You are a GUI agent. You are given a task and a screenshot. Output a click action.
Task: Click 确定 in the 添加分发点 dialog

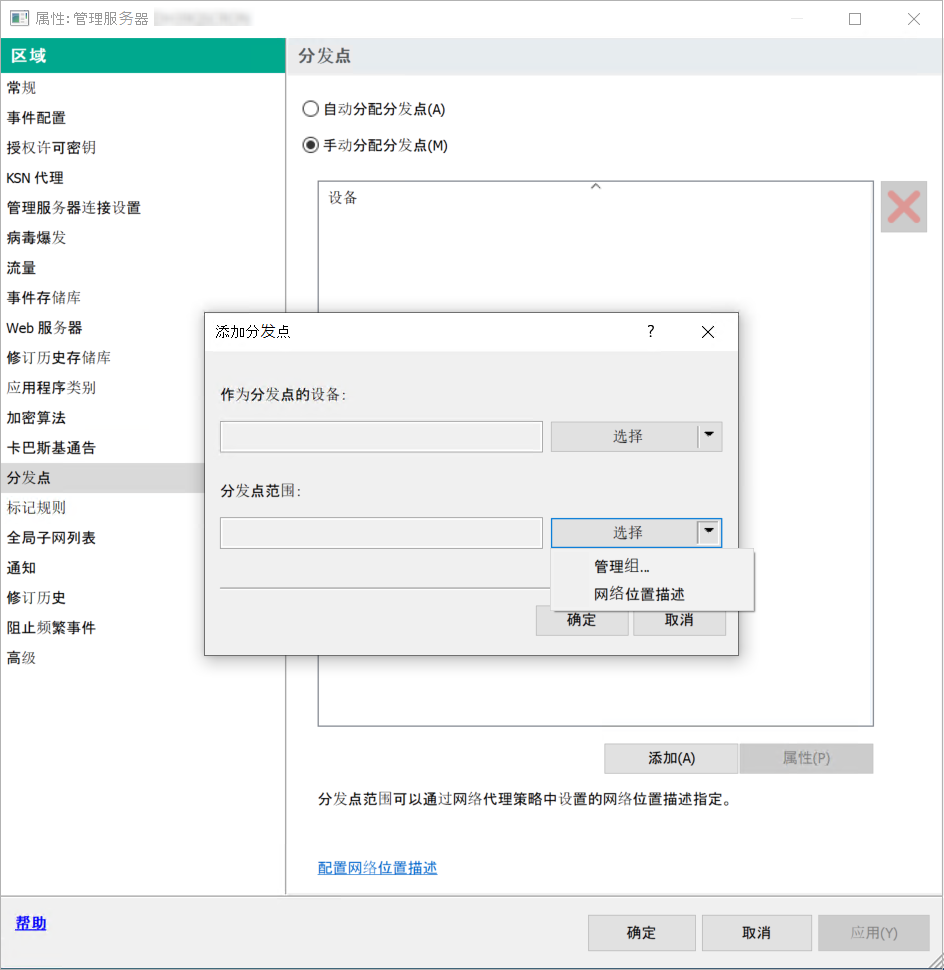pyautogui.click(x=581, y=620)
